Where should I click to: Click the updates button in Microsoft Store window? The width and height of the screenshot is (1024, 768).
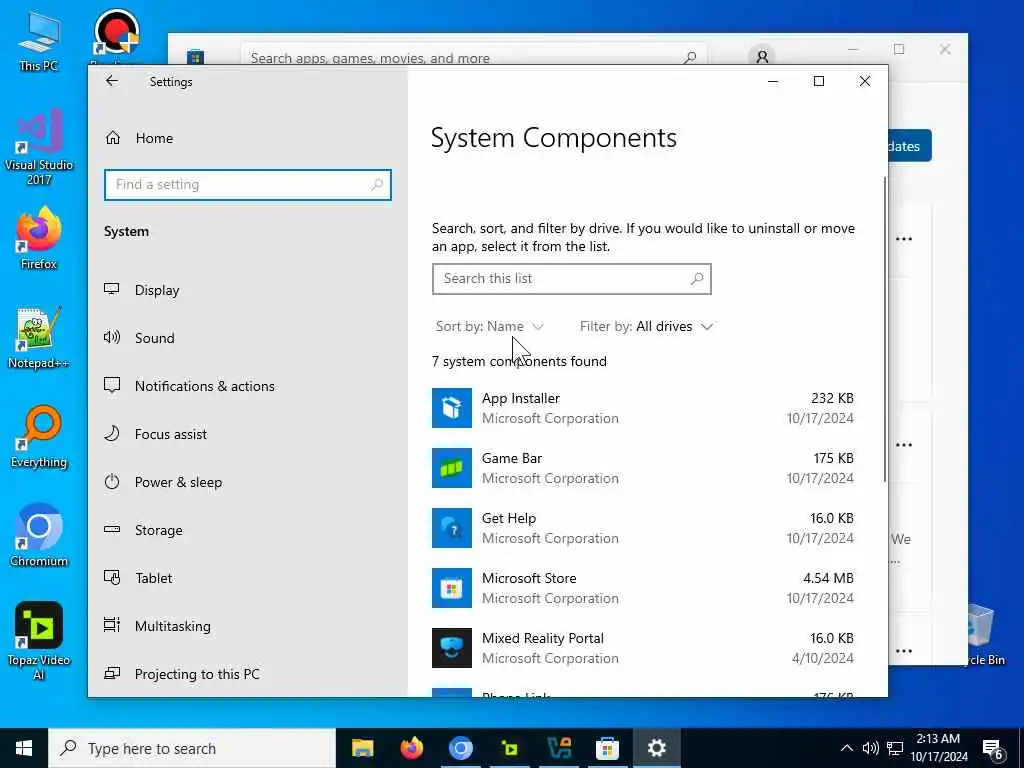pos(909,146)
